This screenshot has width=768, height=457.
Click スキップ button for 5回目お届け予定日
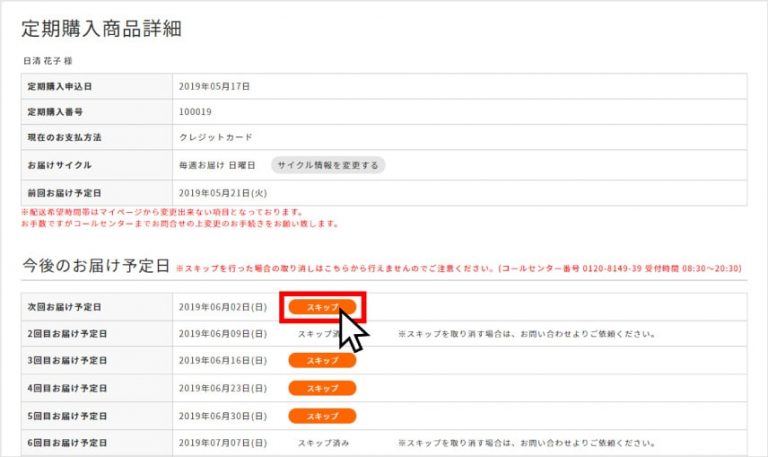[322, 416]
